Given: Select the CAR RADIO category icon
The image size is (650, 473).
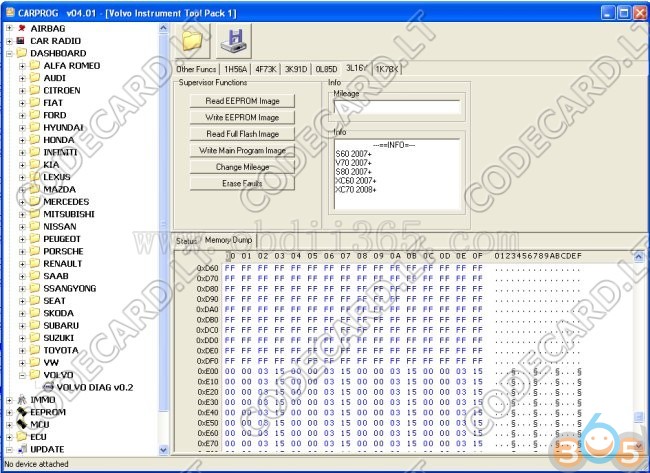Looking at the screenshot, I should (x=21, y=41).
